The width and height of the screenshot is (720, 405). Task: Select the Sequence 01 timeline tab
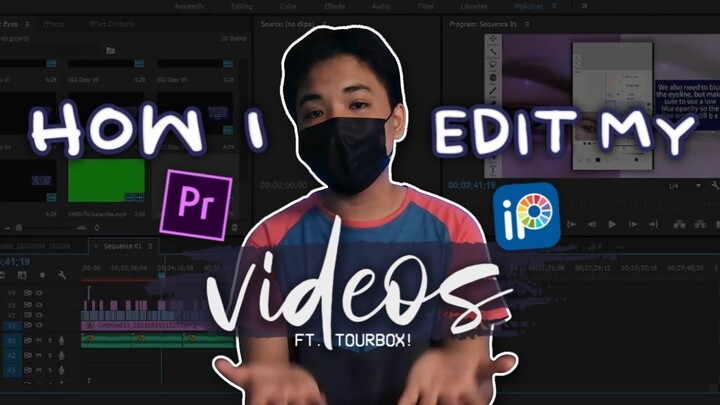point(123,247)
